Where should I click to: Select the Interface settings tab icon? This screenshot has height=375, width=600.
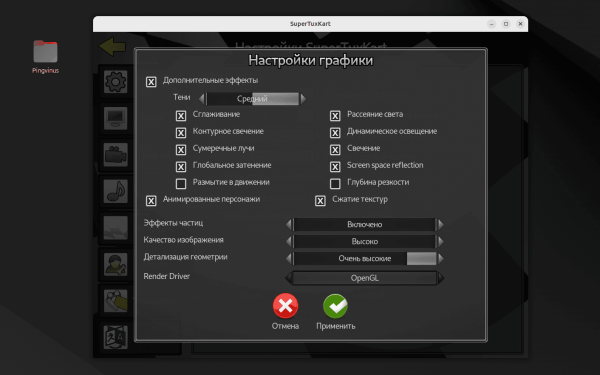click(115, 228)
